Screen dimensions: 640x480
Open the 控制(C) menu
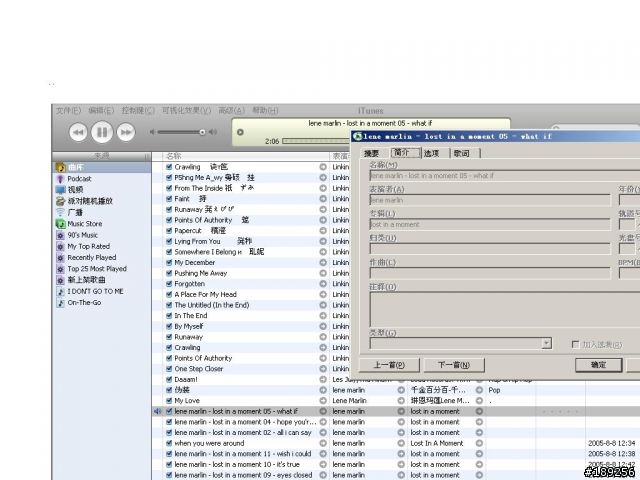click(138, 111)
